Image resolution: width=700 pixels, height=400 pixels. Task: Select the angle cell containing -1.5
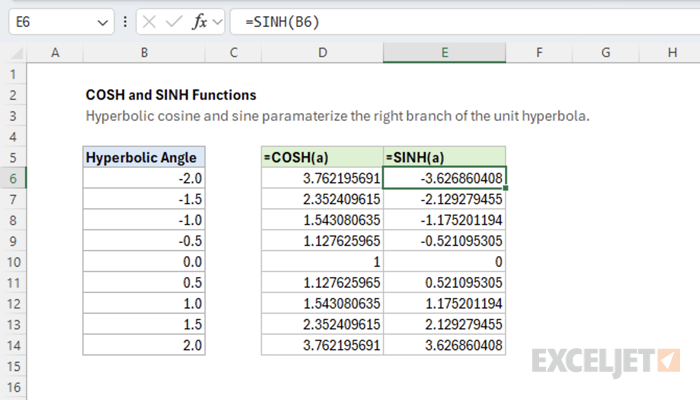pos(144,199)
